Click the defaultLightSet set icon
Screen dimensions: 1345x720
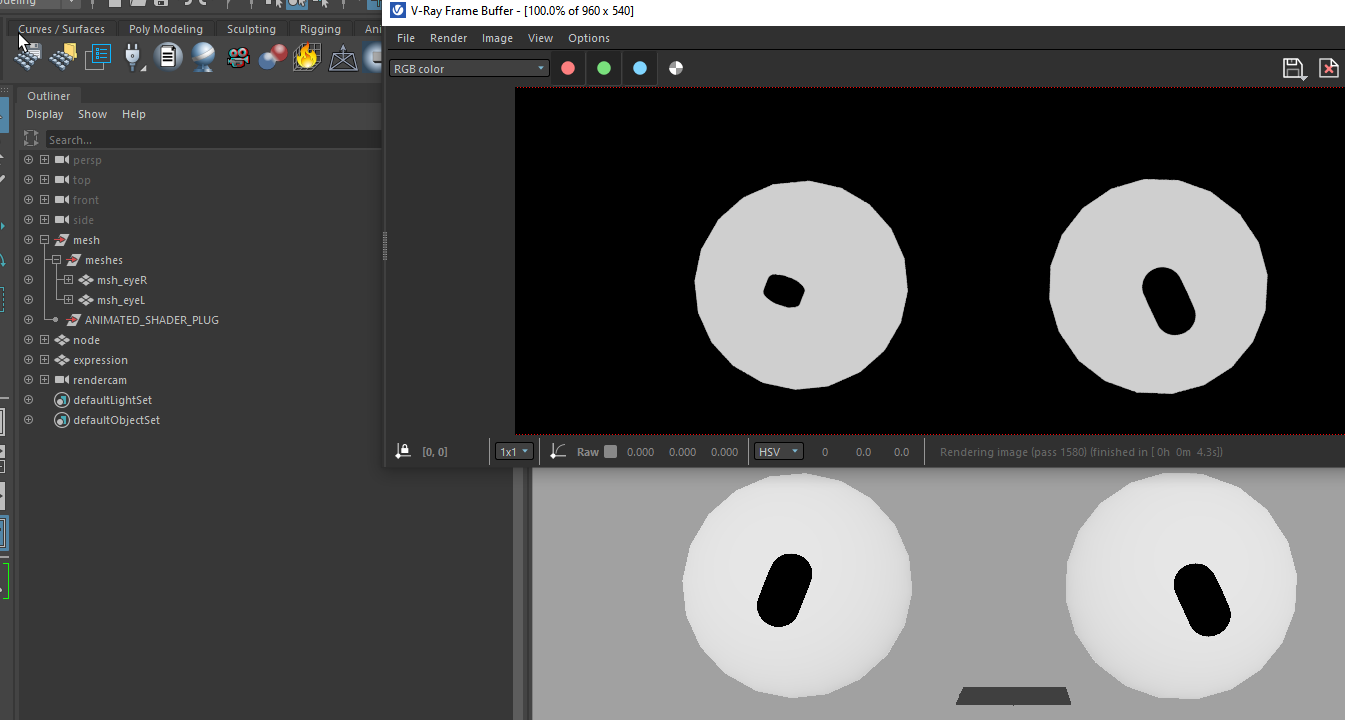(62, 400)
